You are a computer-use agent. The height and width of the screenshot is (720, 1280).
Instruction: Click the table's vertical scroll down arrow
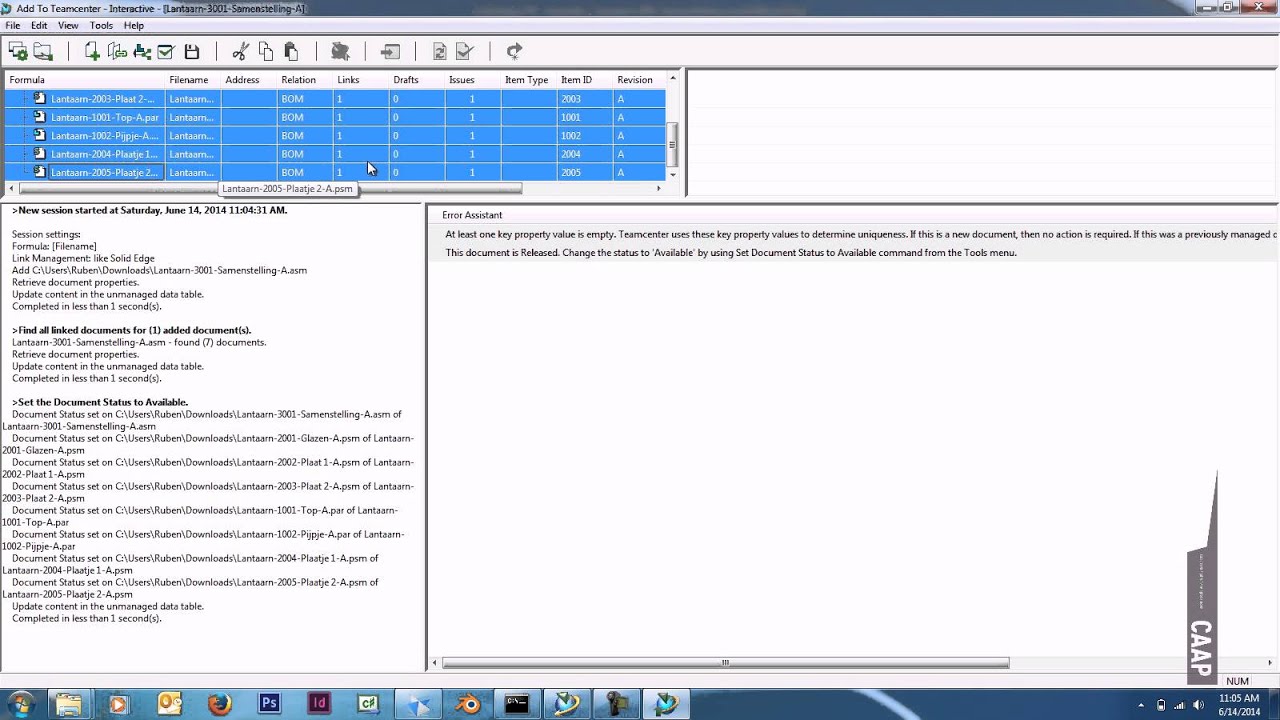673,175
